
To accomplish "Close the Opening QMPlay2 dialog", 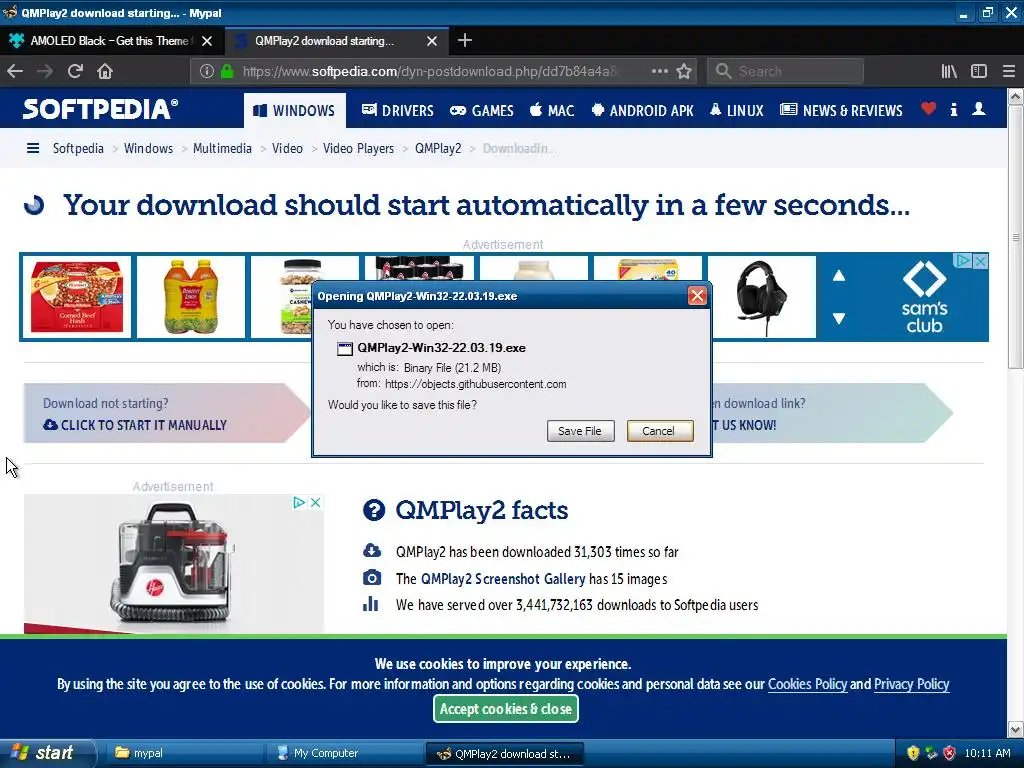I will [x=697, y=296].
